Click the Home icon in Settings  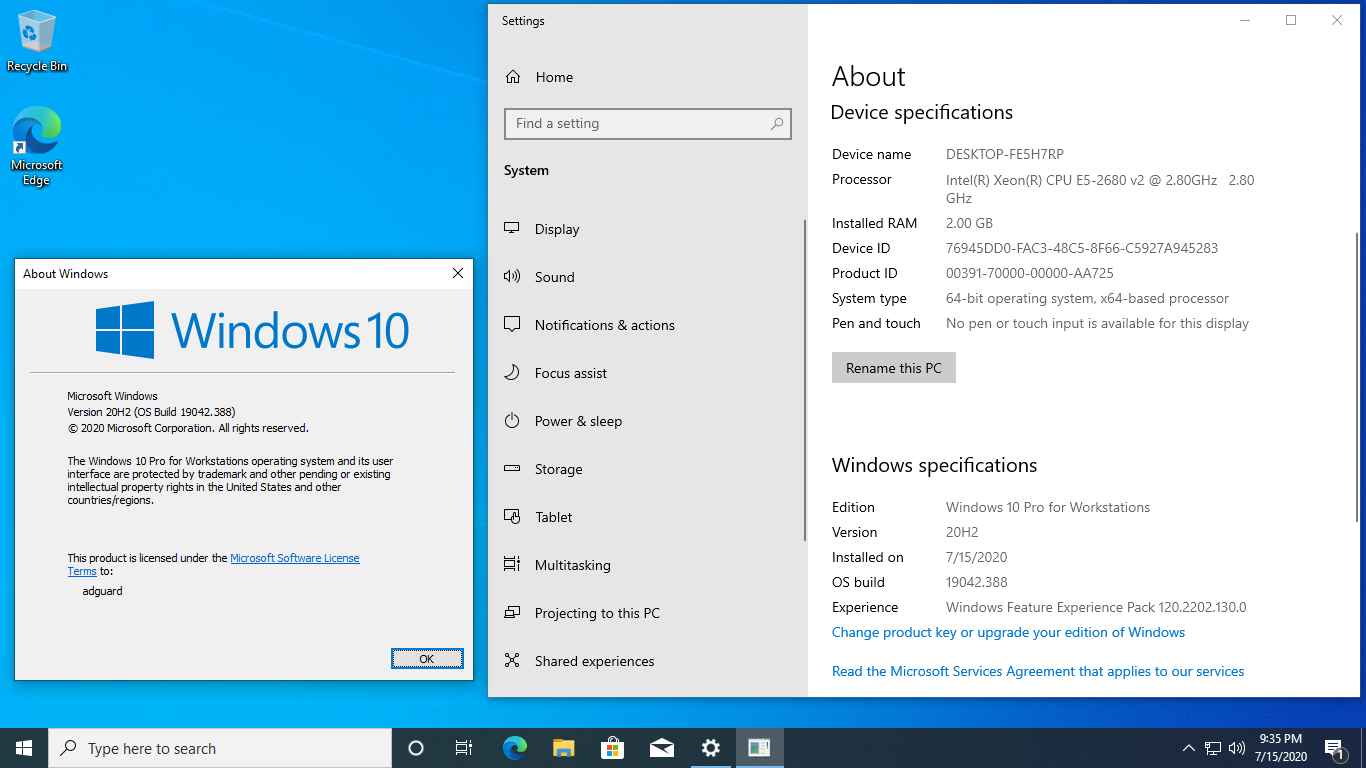pos(513,77)
